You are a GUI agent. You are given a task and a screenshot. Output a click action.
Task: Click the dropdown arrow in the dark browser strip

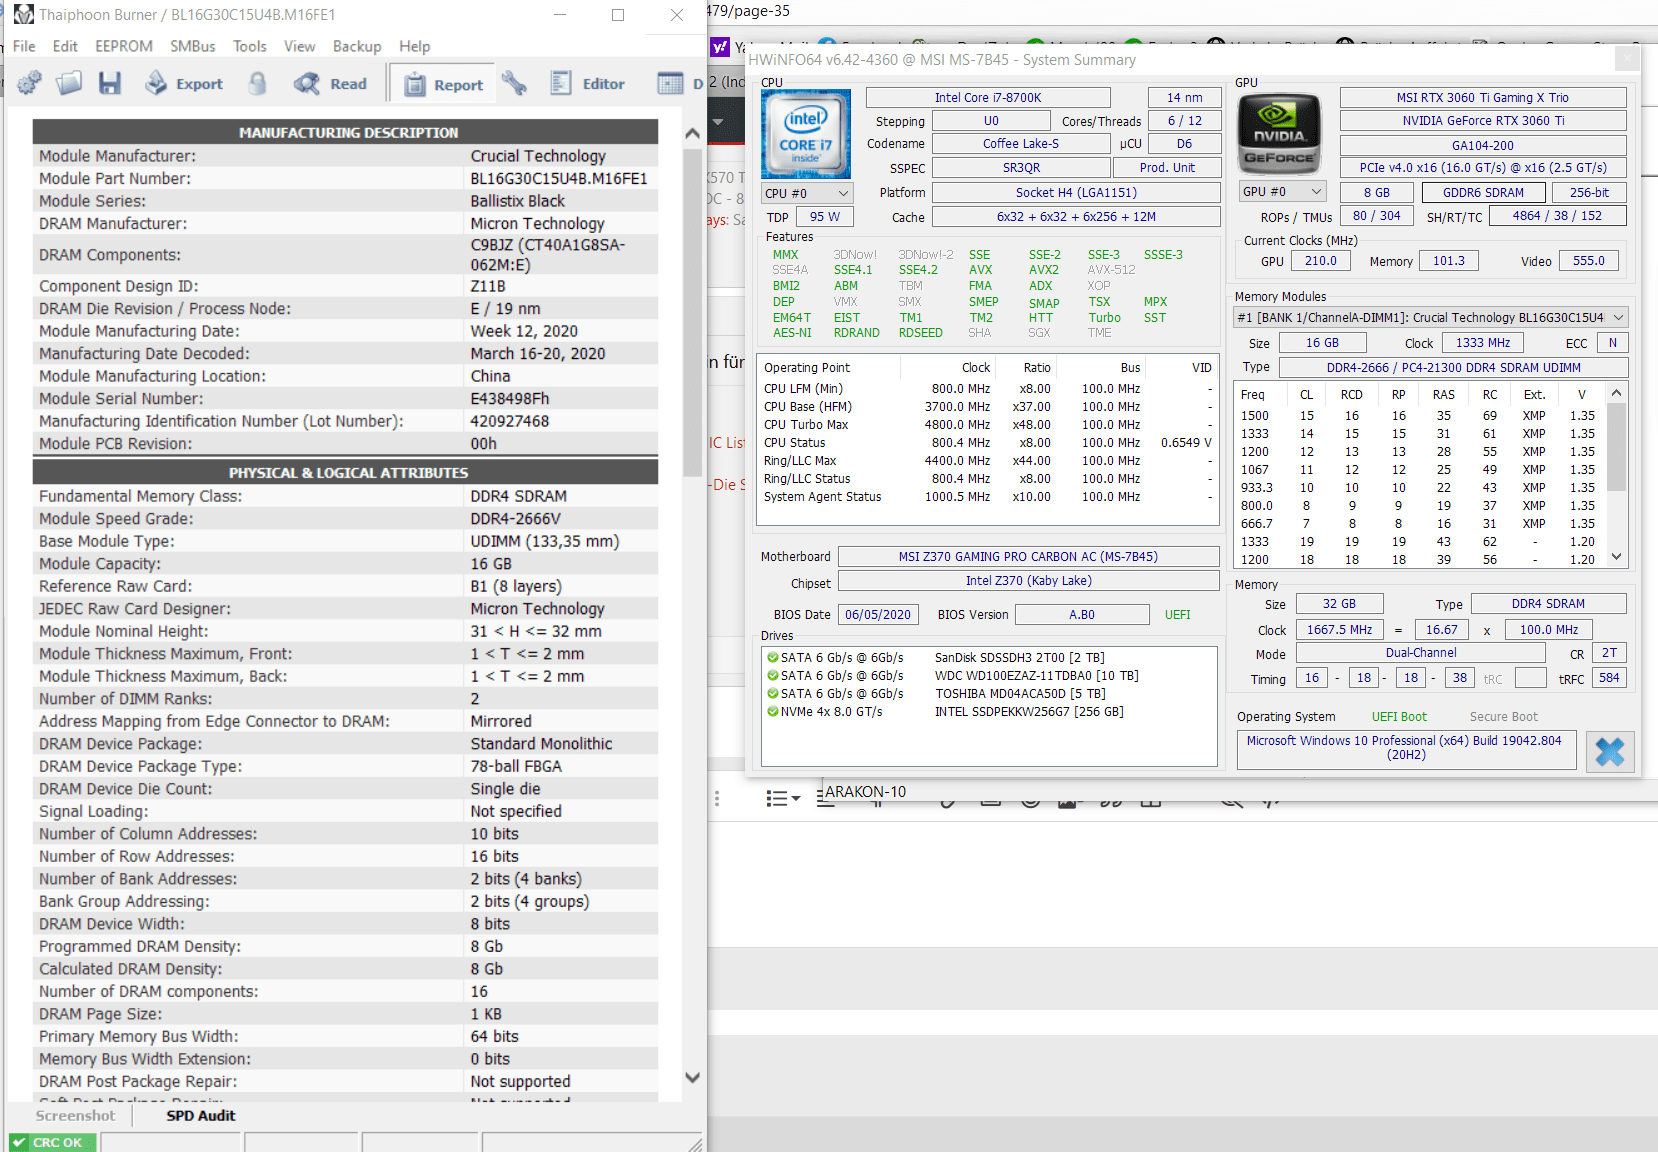click(x=718, y=122)
